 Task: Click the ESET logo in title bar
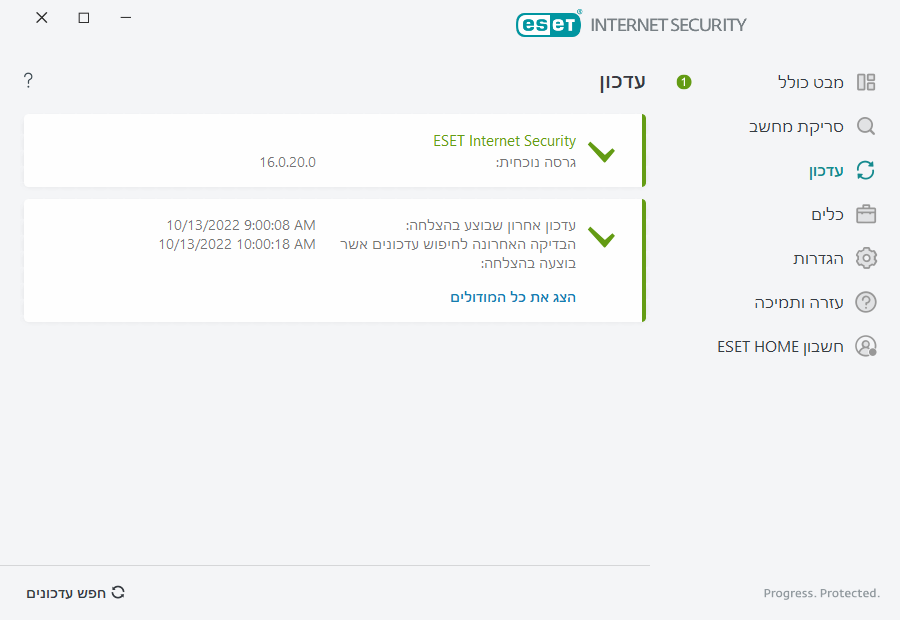(548, 25)
